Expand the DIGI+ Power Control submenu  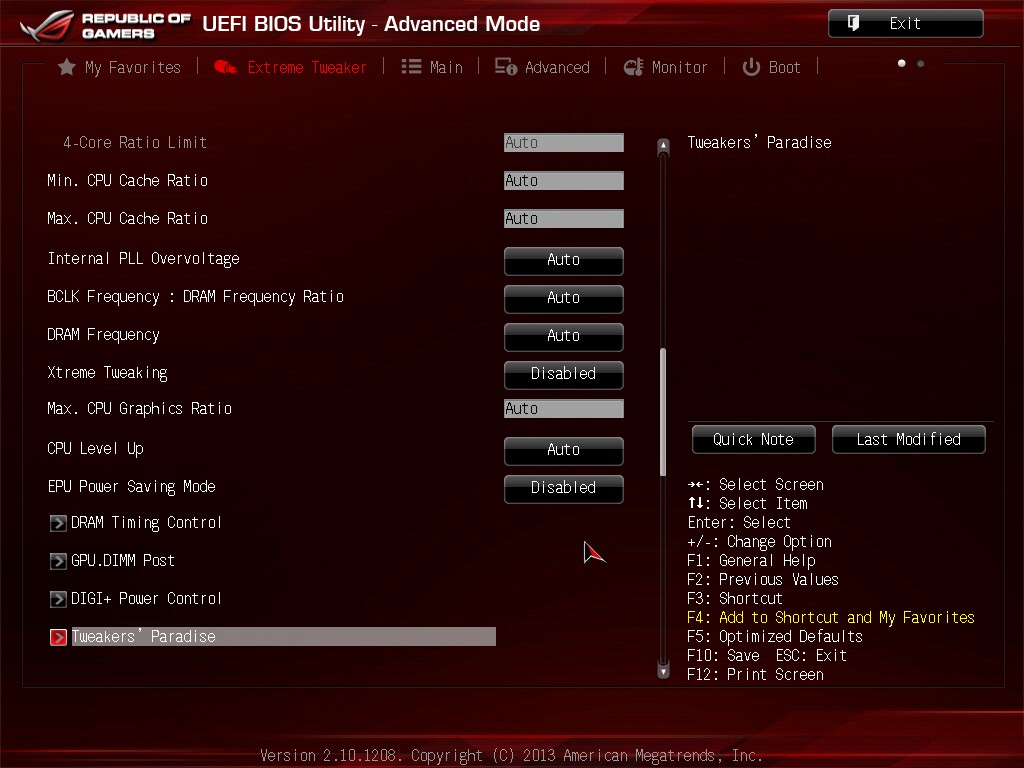tap(146, 599)
